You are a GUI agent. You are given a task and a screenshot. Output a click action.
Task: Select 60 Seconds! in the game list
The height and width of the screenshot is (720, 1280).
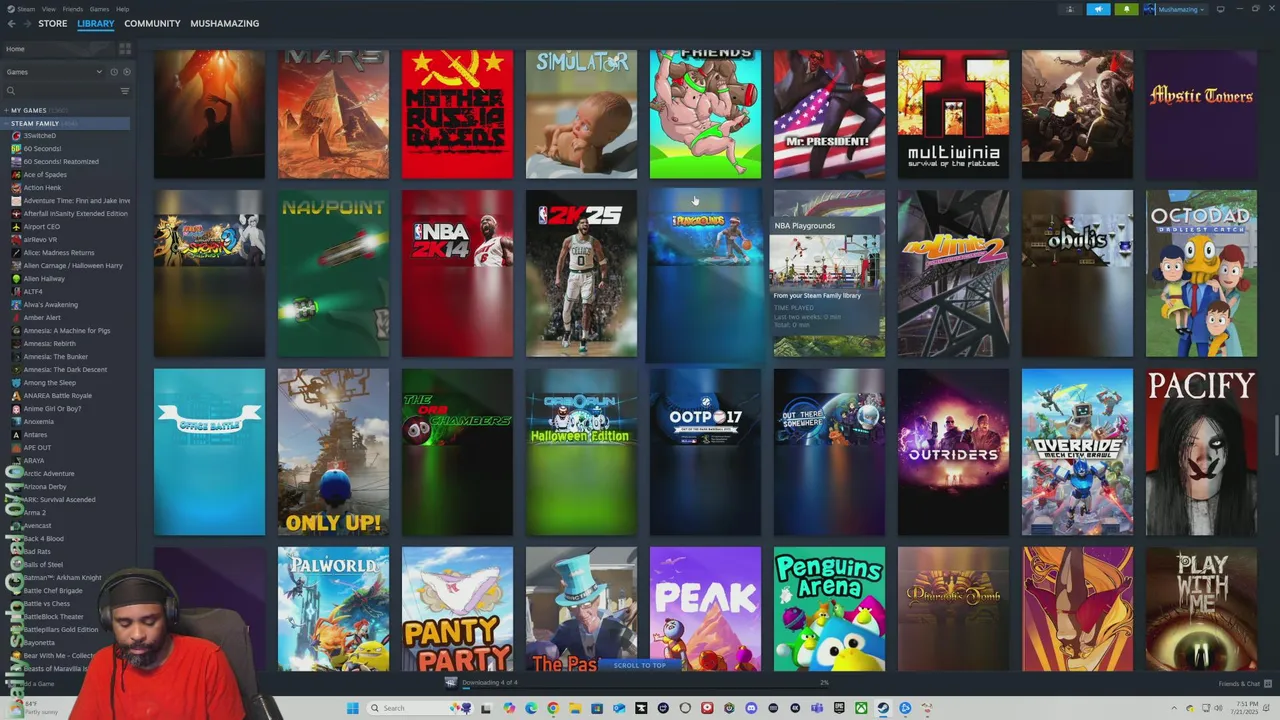point(42,148)
